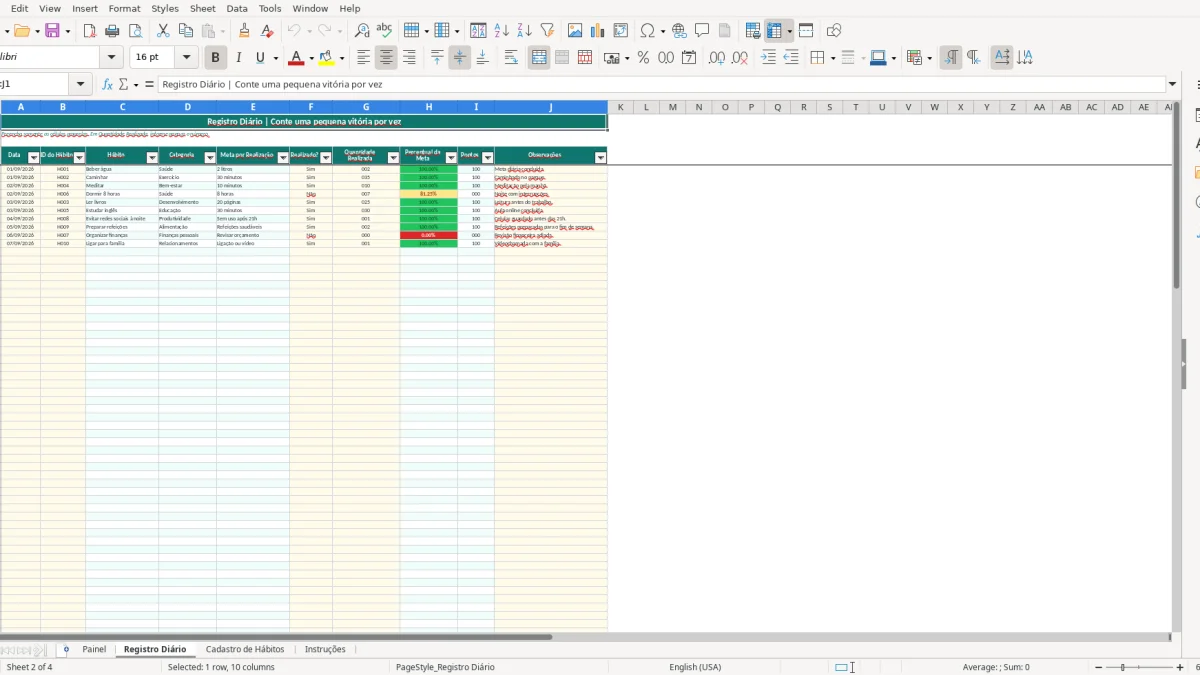1200x675 pixels.
Task: Toggle wrap text
Action: pos(511,58)
